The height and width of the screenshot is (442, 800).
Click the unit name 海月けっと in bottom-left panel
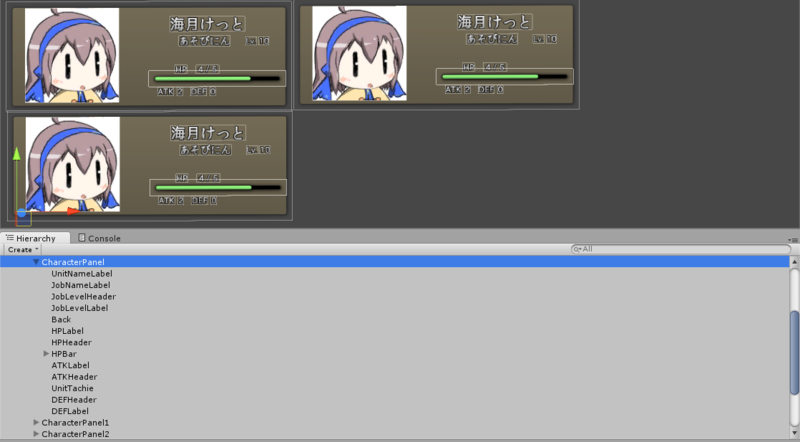(x=208, y=133)
